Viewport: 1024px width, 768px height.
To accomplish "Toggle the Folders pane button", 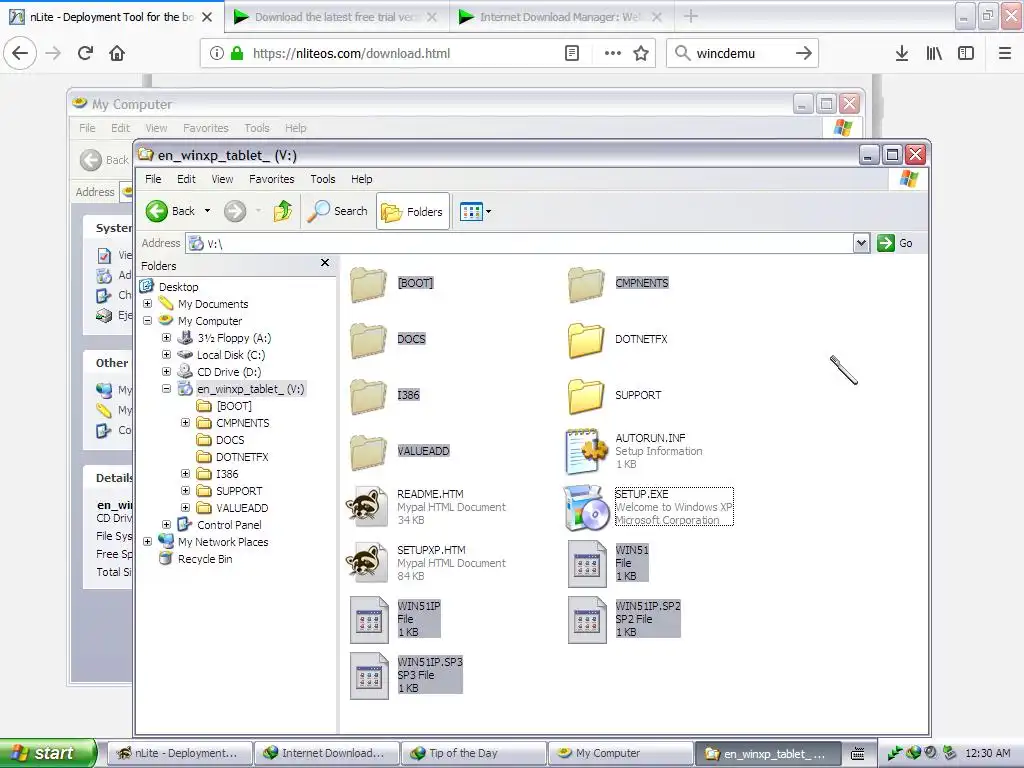I will (413, 211).
